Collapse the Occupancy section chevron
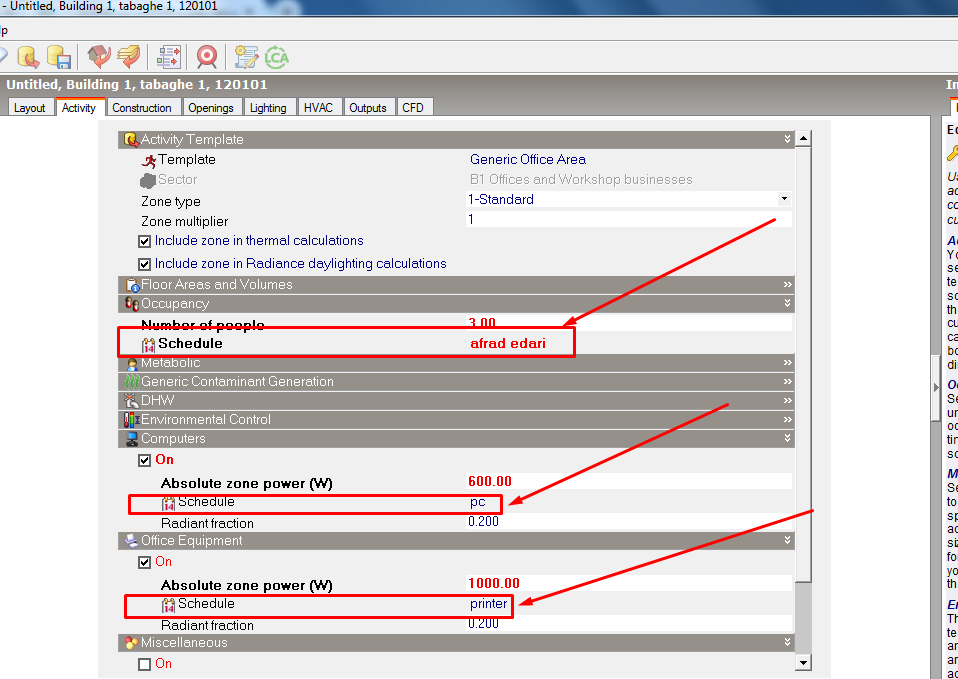 pos(788,304)
